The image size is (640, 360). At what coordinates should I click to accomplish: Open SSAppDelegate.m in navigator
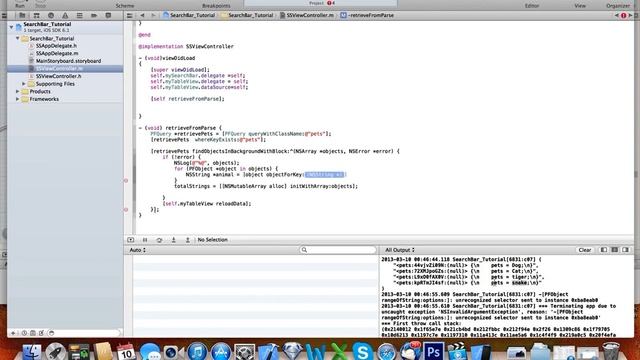click(x=57, y=53)
